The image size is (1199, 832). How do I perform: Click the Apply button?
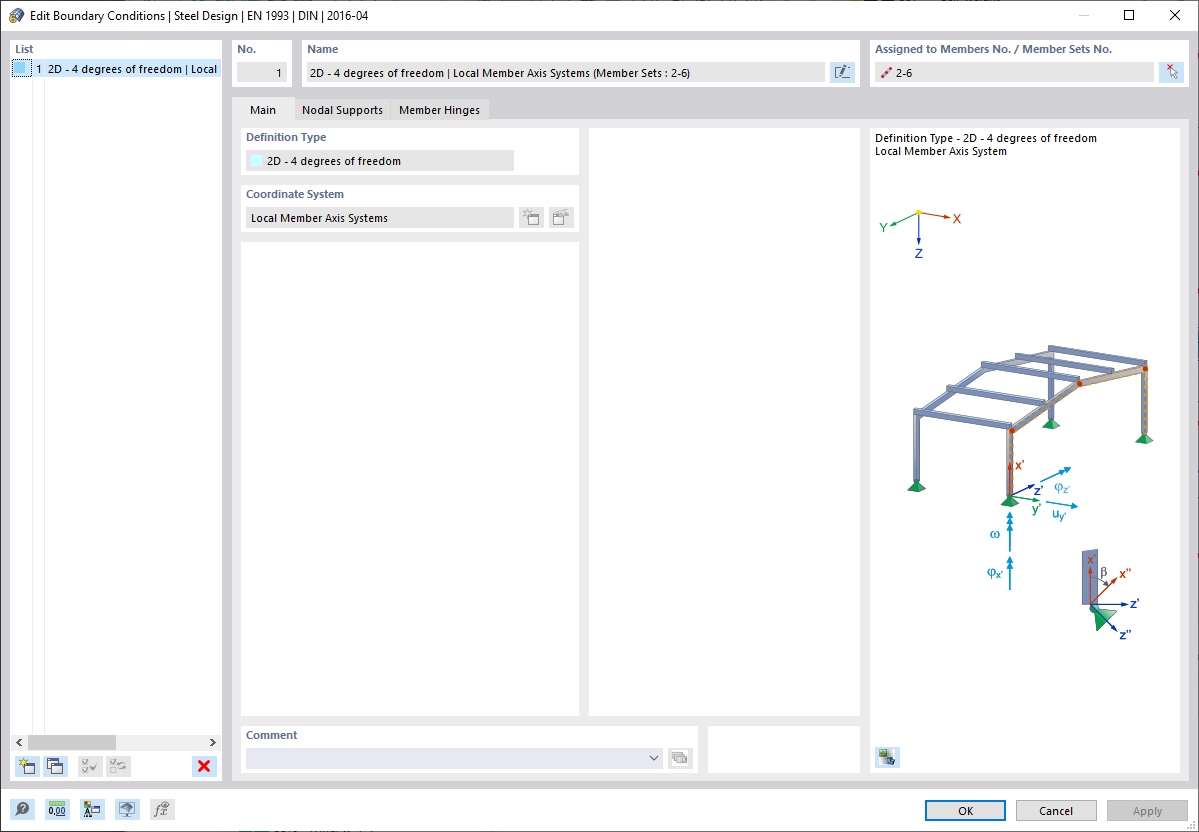(1147, 811)
